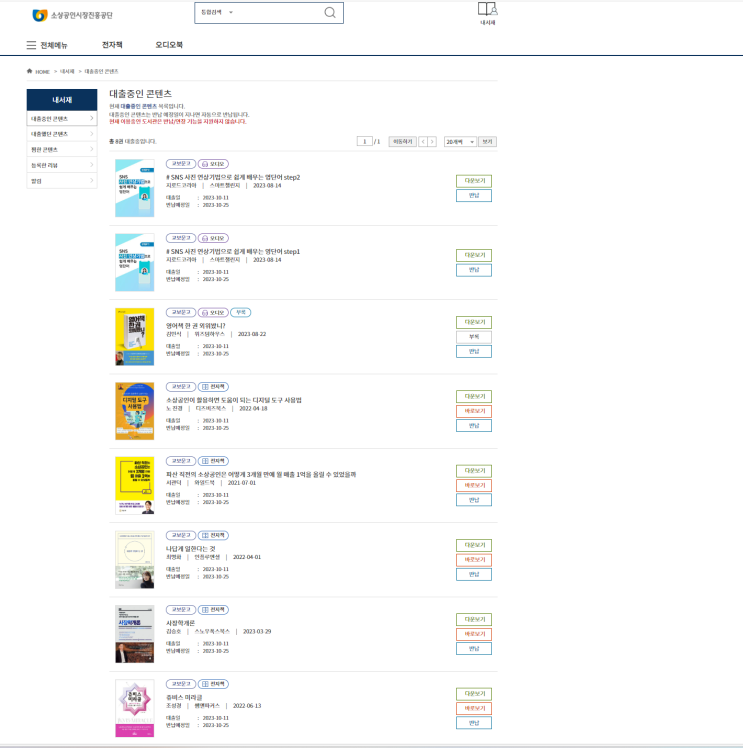Open 디지털 도구 사용법 title link
The image size is (743, 748).
tap(234, 400)
